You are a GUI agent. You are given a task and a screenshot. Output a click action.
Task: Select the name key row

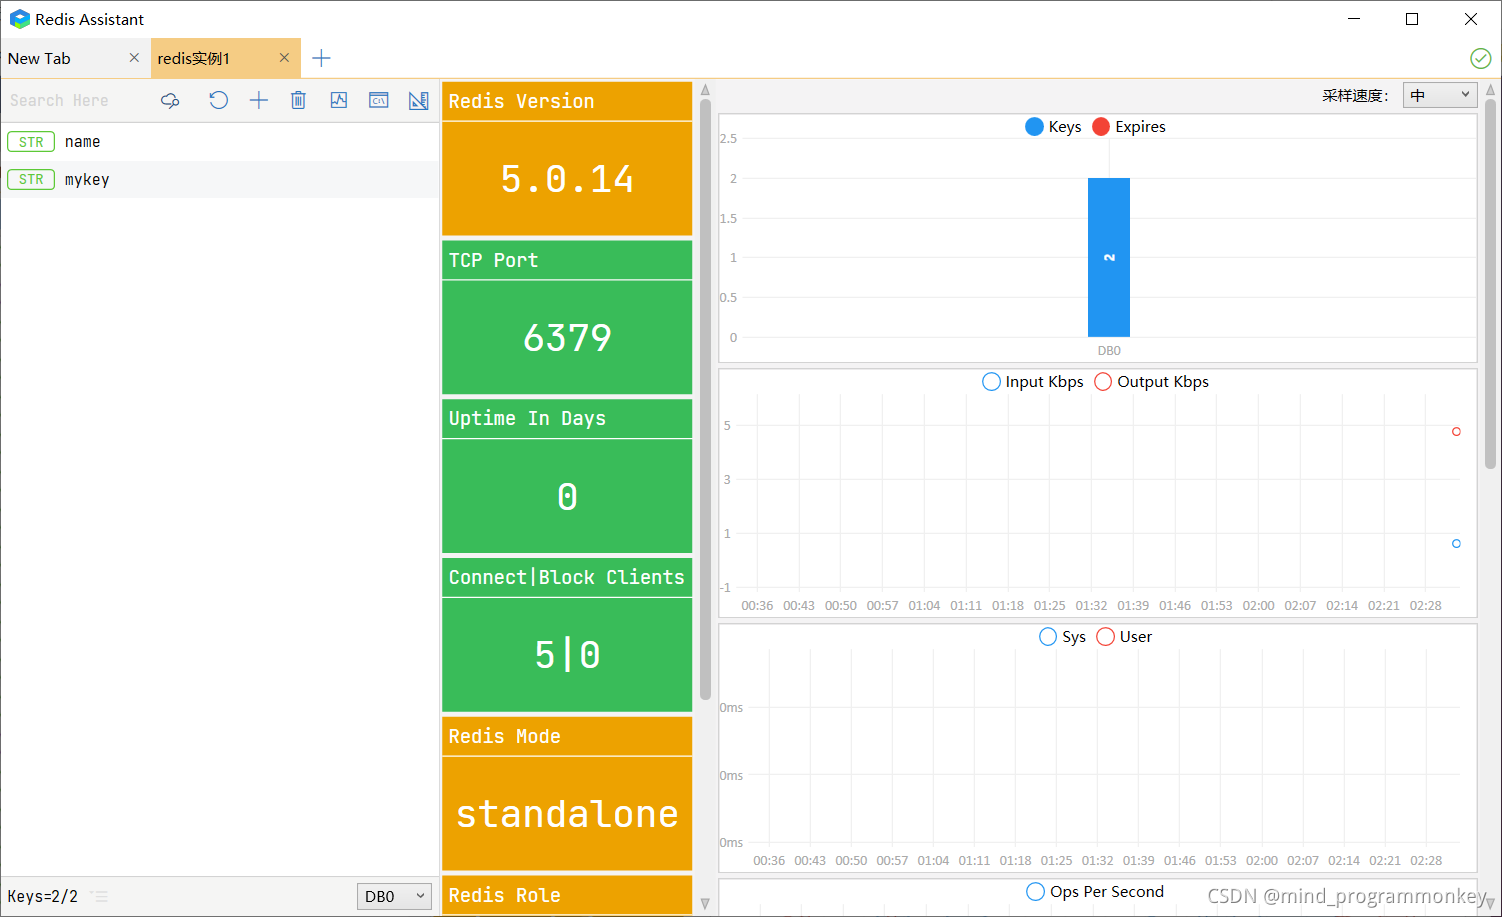click(x=219, y=142)
